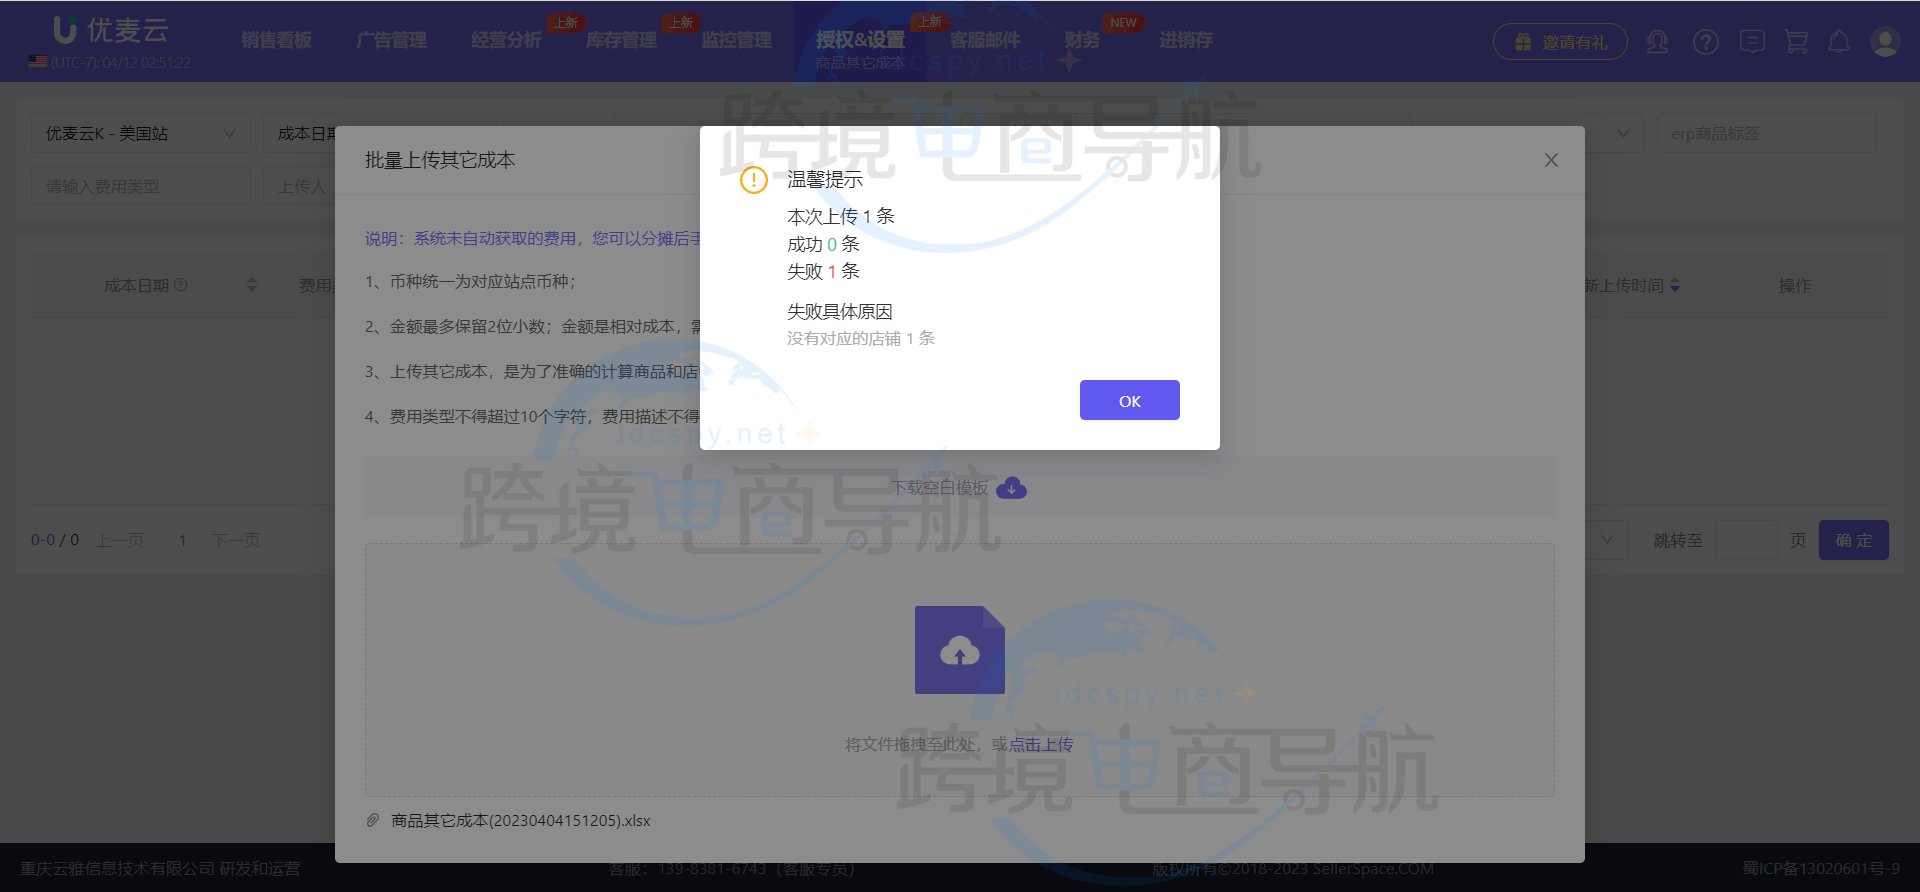Click the 上一页 pagination link
This screenshot has height=892, width=1920.
point(120,540)
